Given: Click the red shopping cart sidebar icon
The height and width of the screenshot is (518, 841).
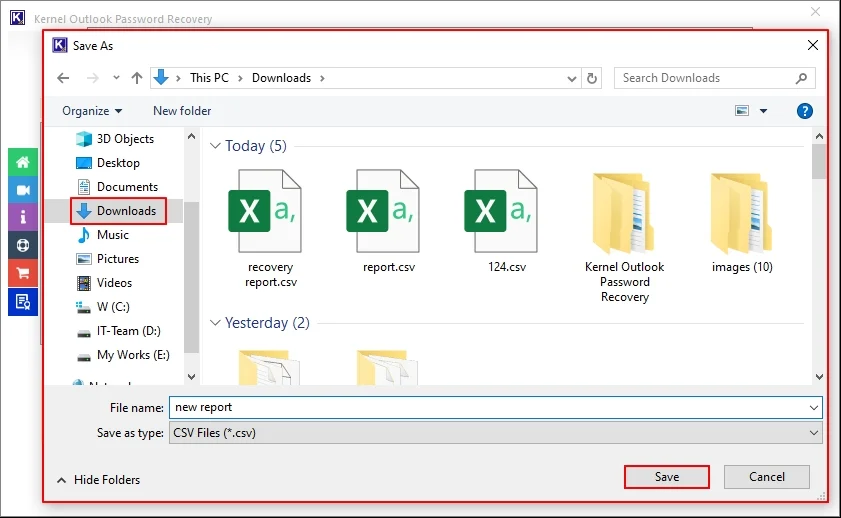Looking at the screenshot, I should click(23, 273).
